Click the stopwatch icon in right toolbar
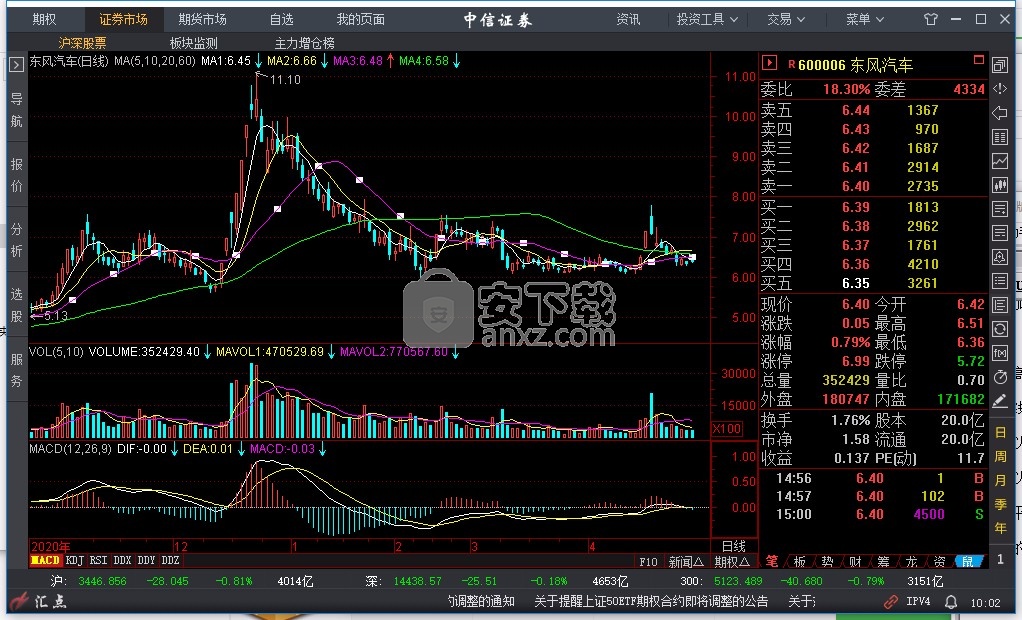This screenshot has height=620, width=1022. (1000, 377)
